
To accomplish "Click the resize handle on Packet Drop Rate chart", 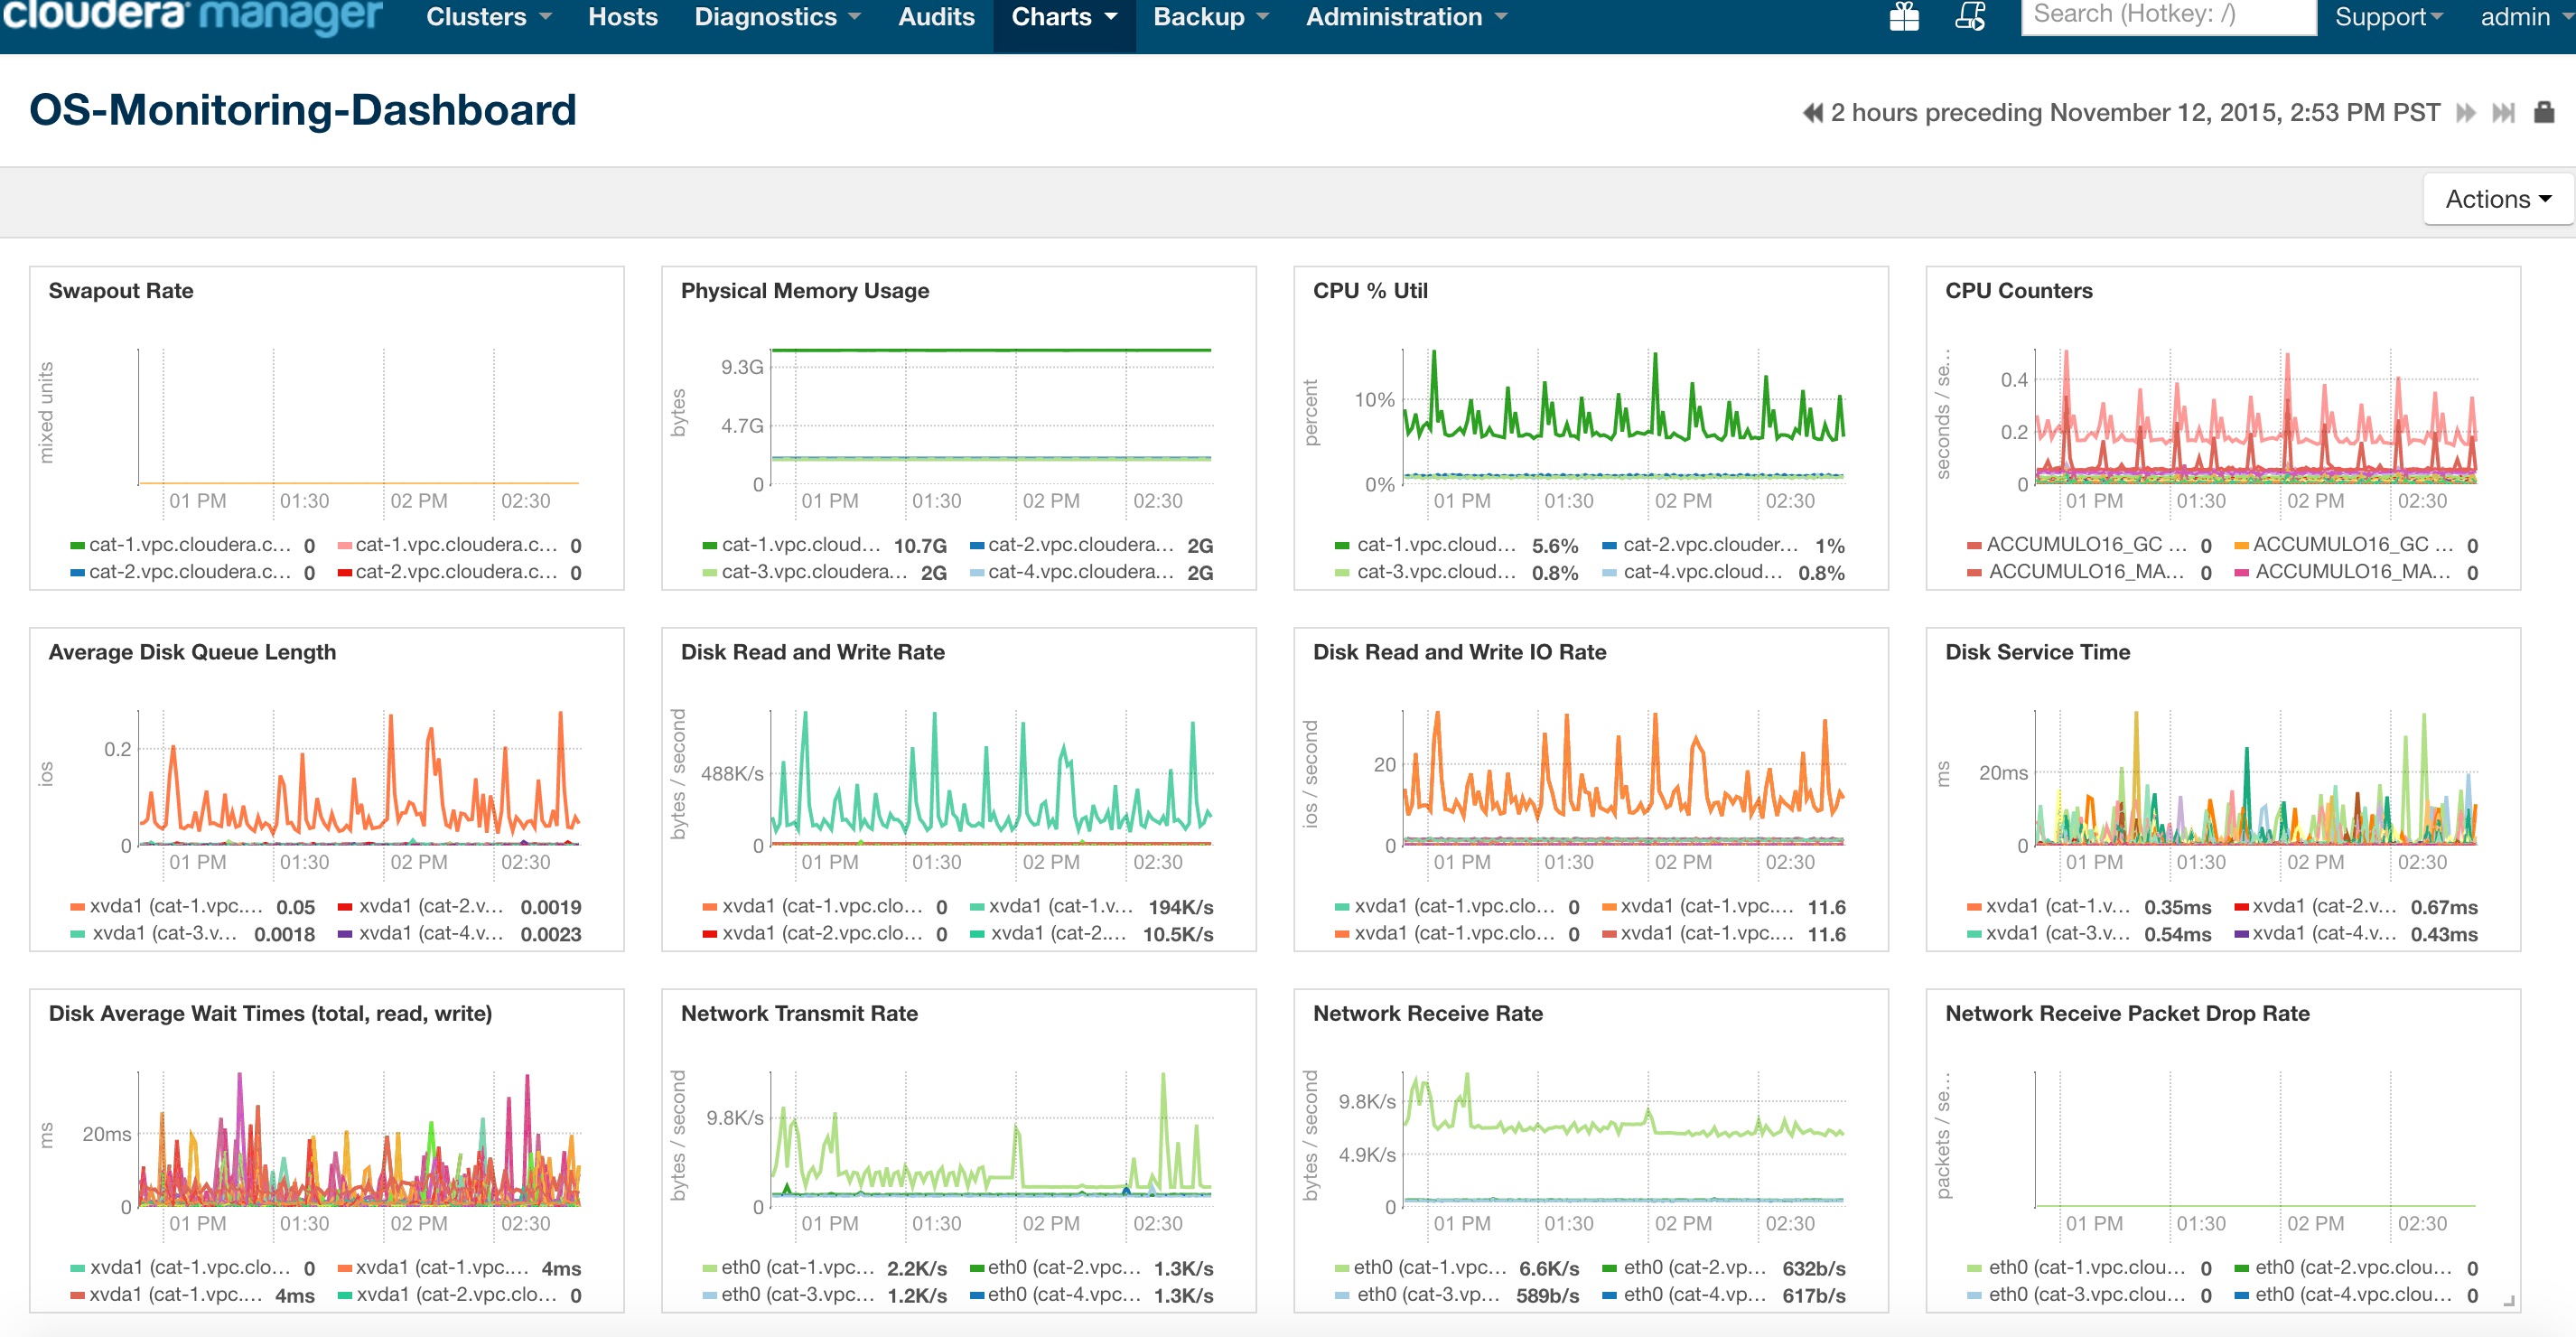I will click(2508, 1300).
